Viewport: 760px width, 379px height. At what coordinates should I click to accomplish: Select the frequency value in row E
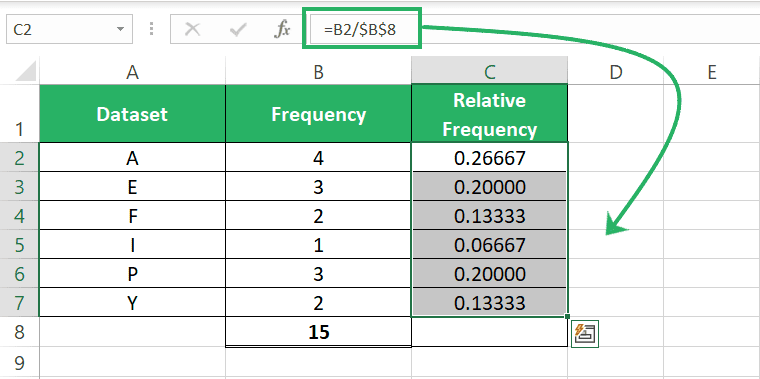(318, 187)
